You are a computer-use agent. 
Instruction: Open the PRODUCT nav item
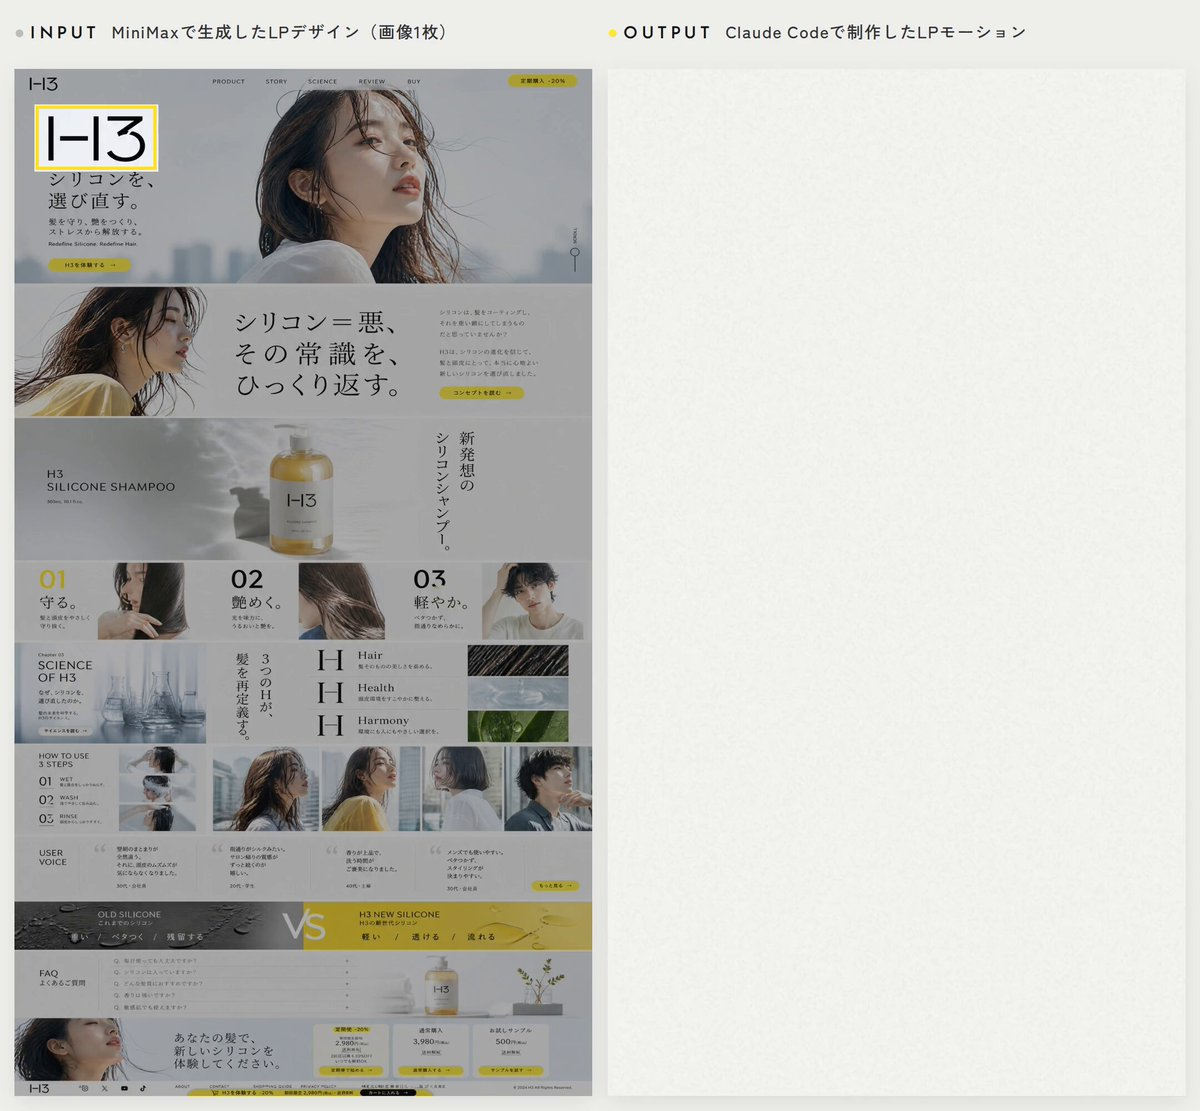coord(228,82)
